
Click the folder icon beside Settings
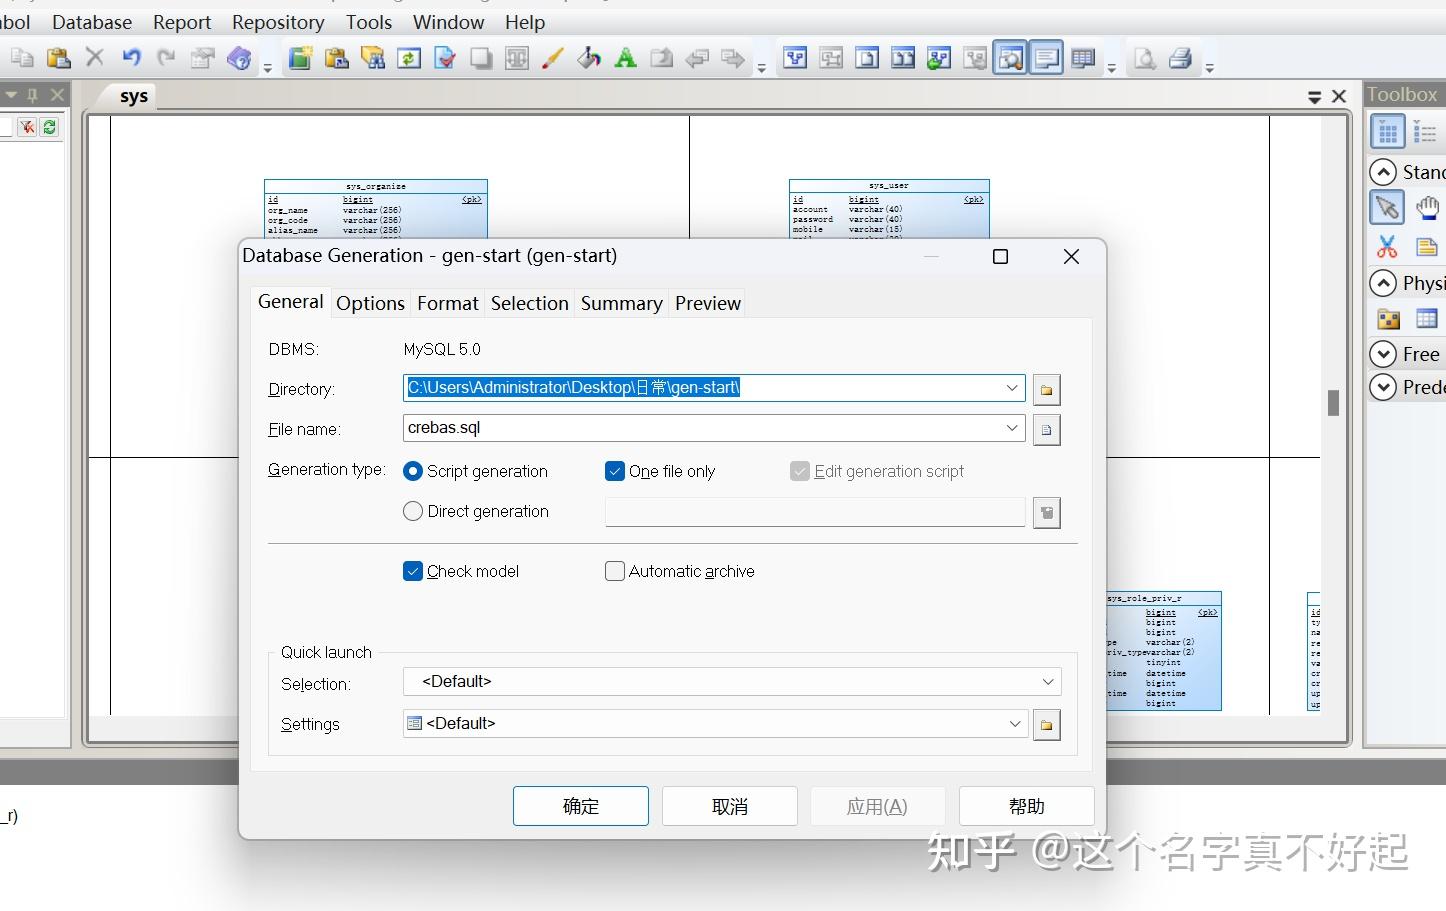[x=1047, y=725]
